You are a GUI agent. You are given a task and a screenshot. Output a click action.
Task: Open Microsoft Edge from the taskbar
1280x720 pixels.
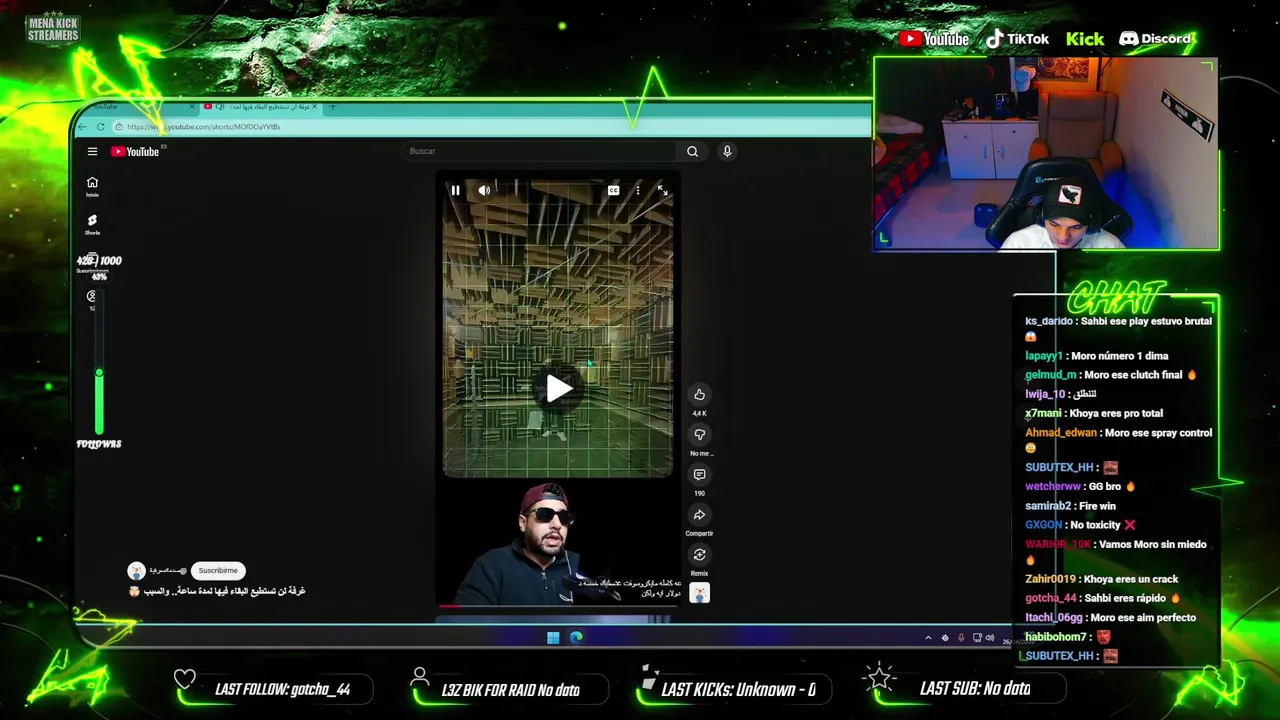point(576,638)
